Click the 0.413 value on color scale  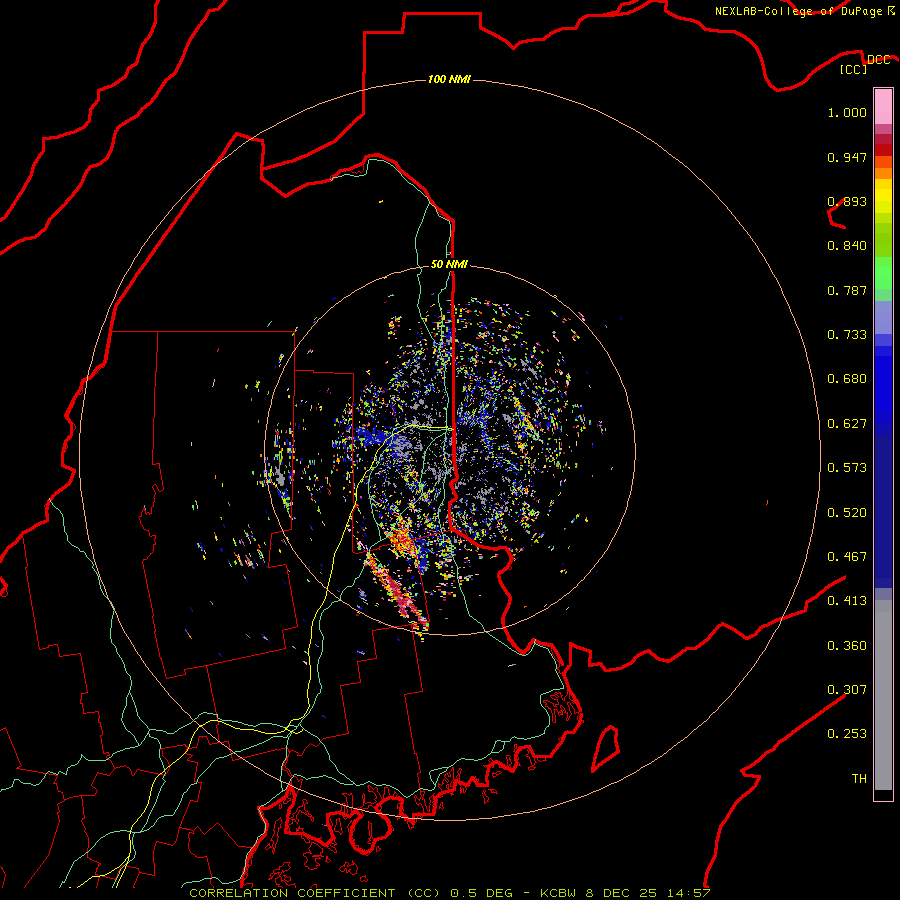point(847,601)
